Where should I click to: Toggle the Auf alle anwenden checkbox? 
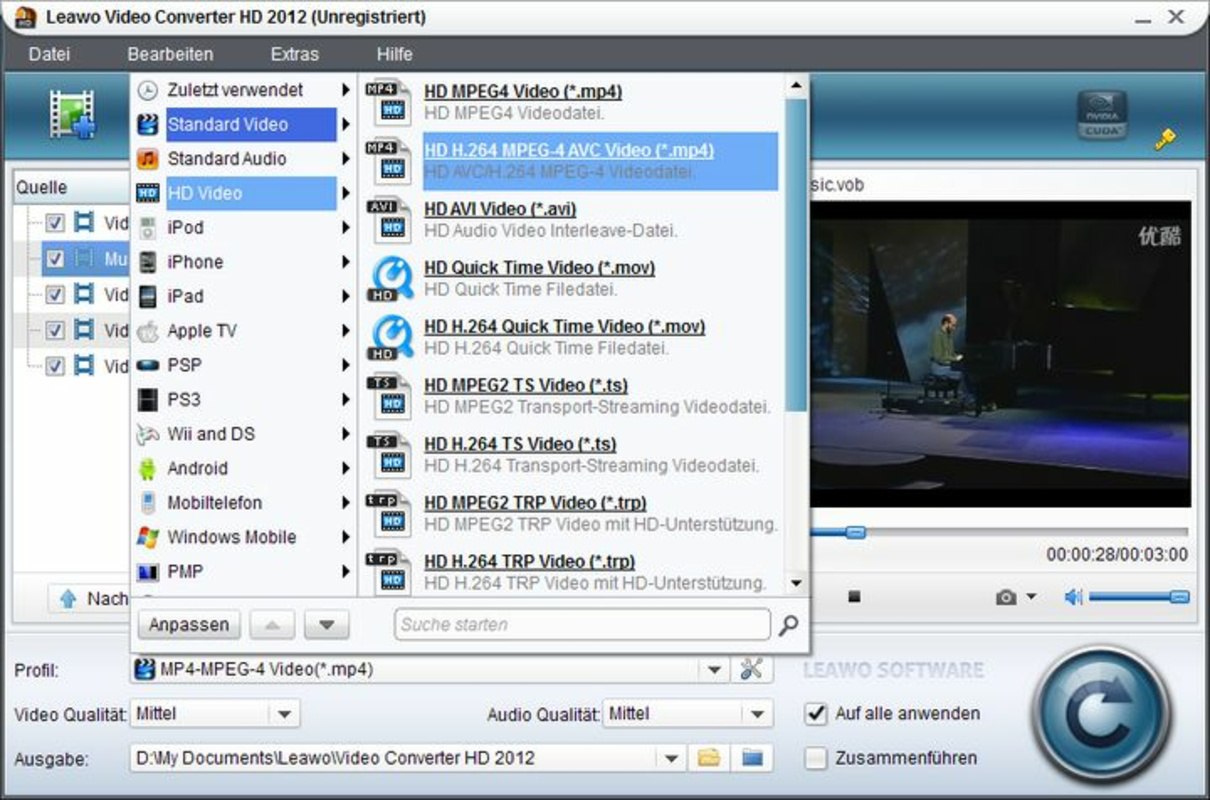click(x=817, y=714)
